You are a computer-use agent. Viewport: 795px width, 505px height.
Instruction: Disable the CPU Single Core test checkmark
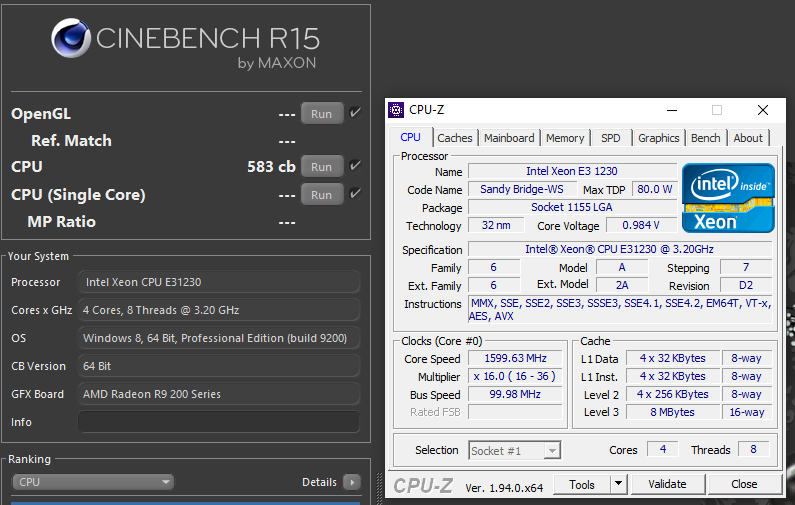tap(354, 194)
